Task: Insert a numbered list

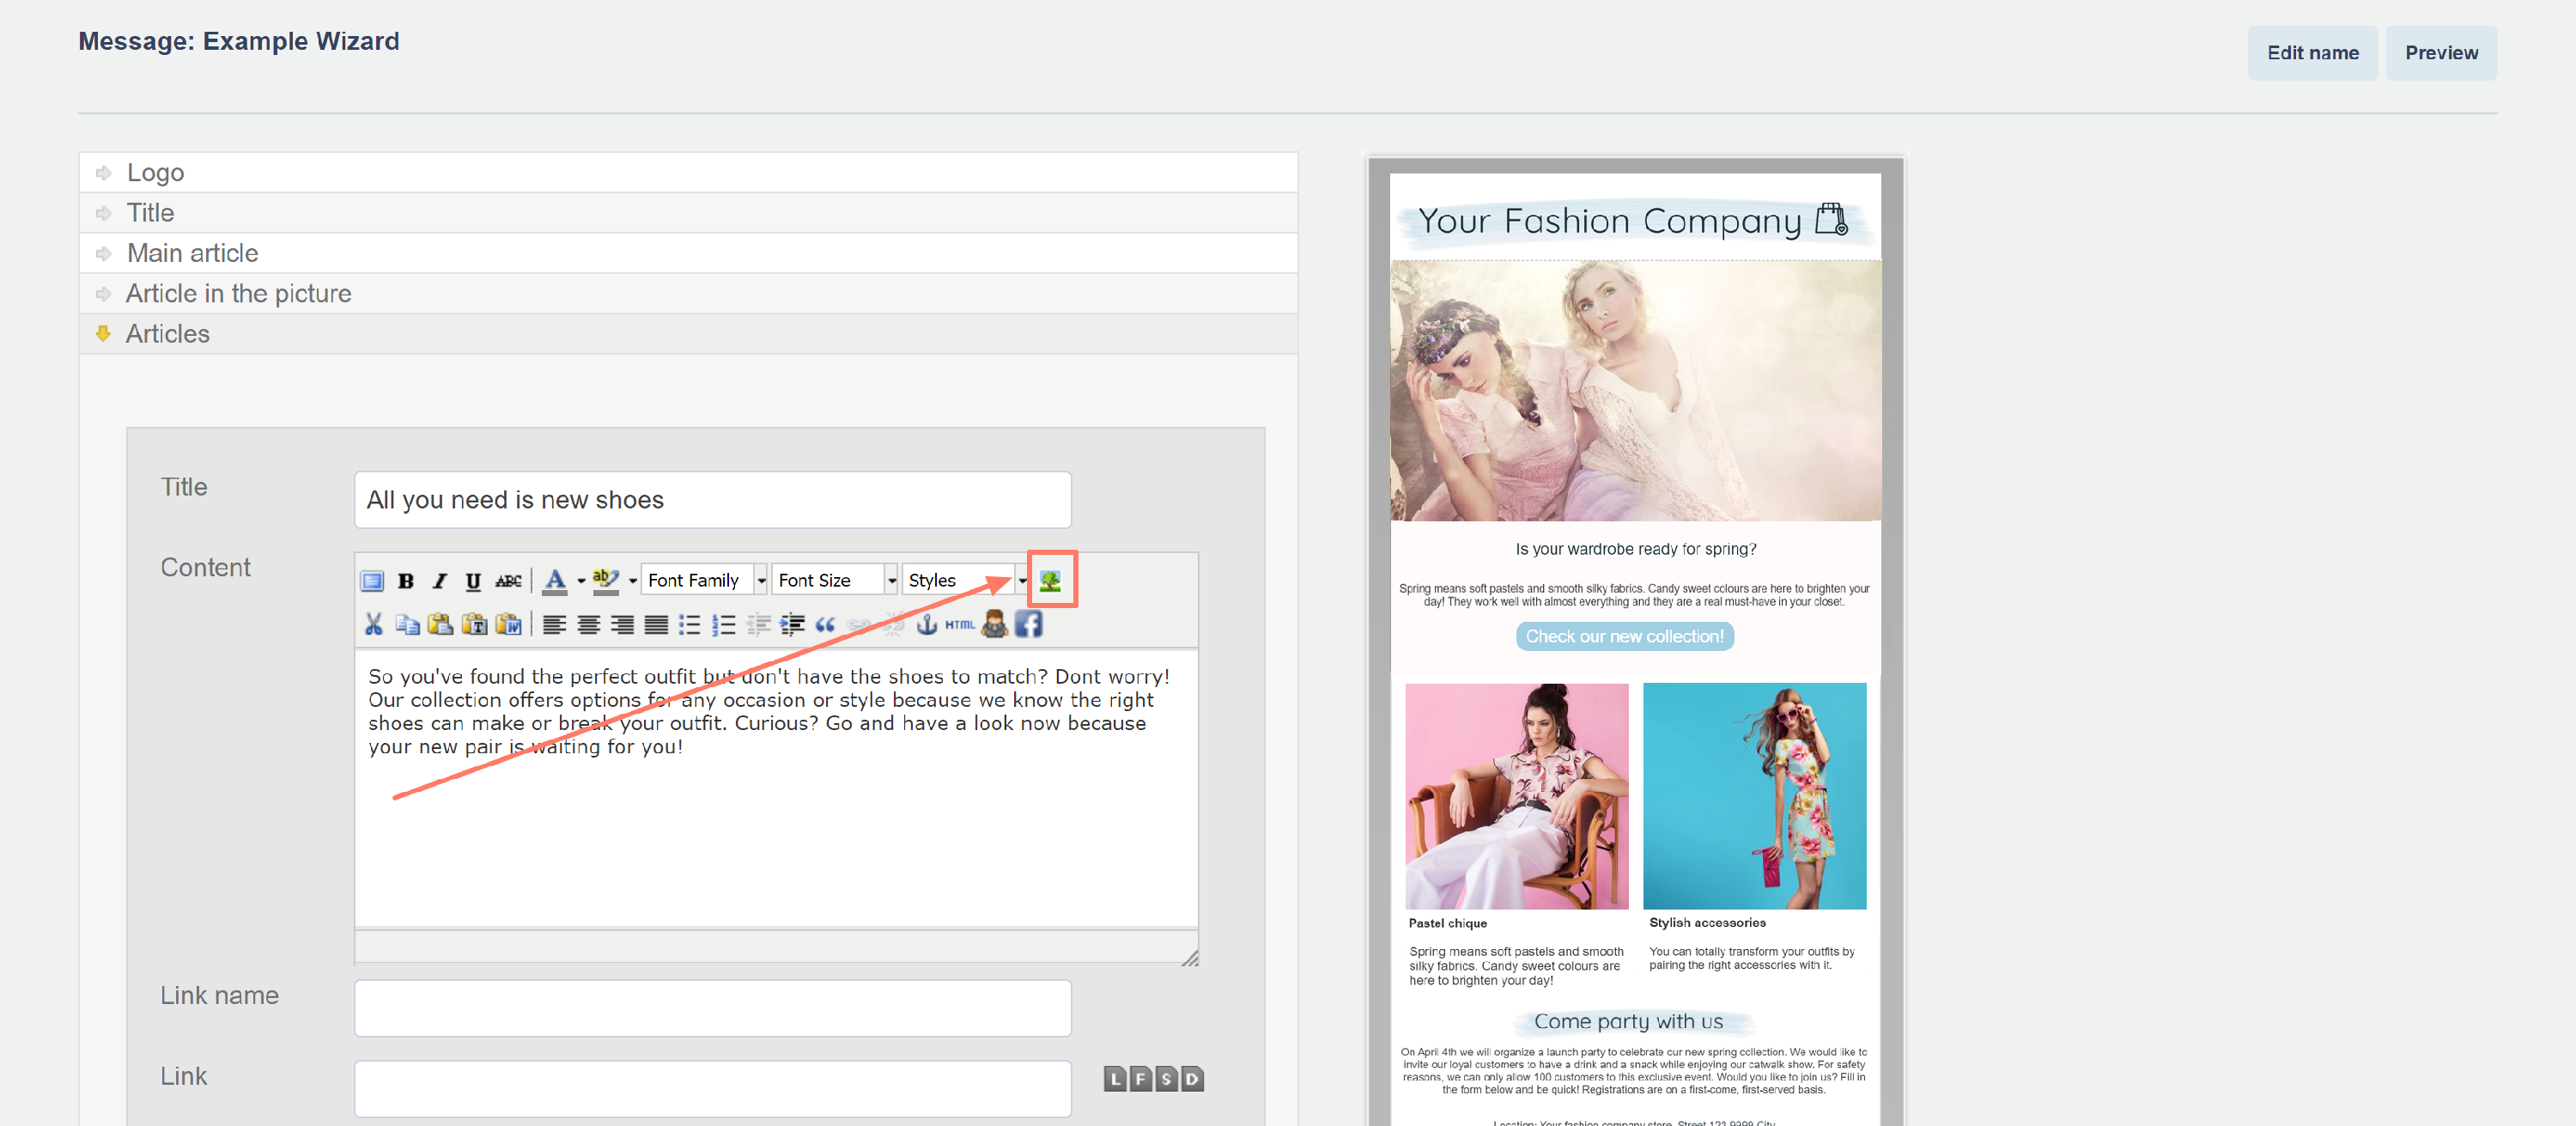Action: point(723,625)
